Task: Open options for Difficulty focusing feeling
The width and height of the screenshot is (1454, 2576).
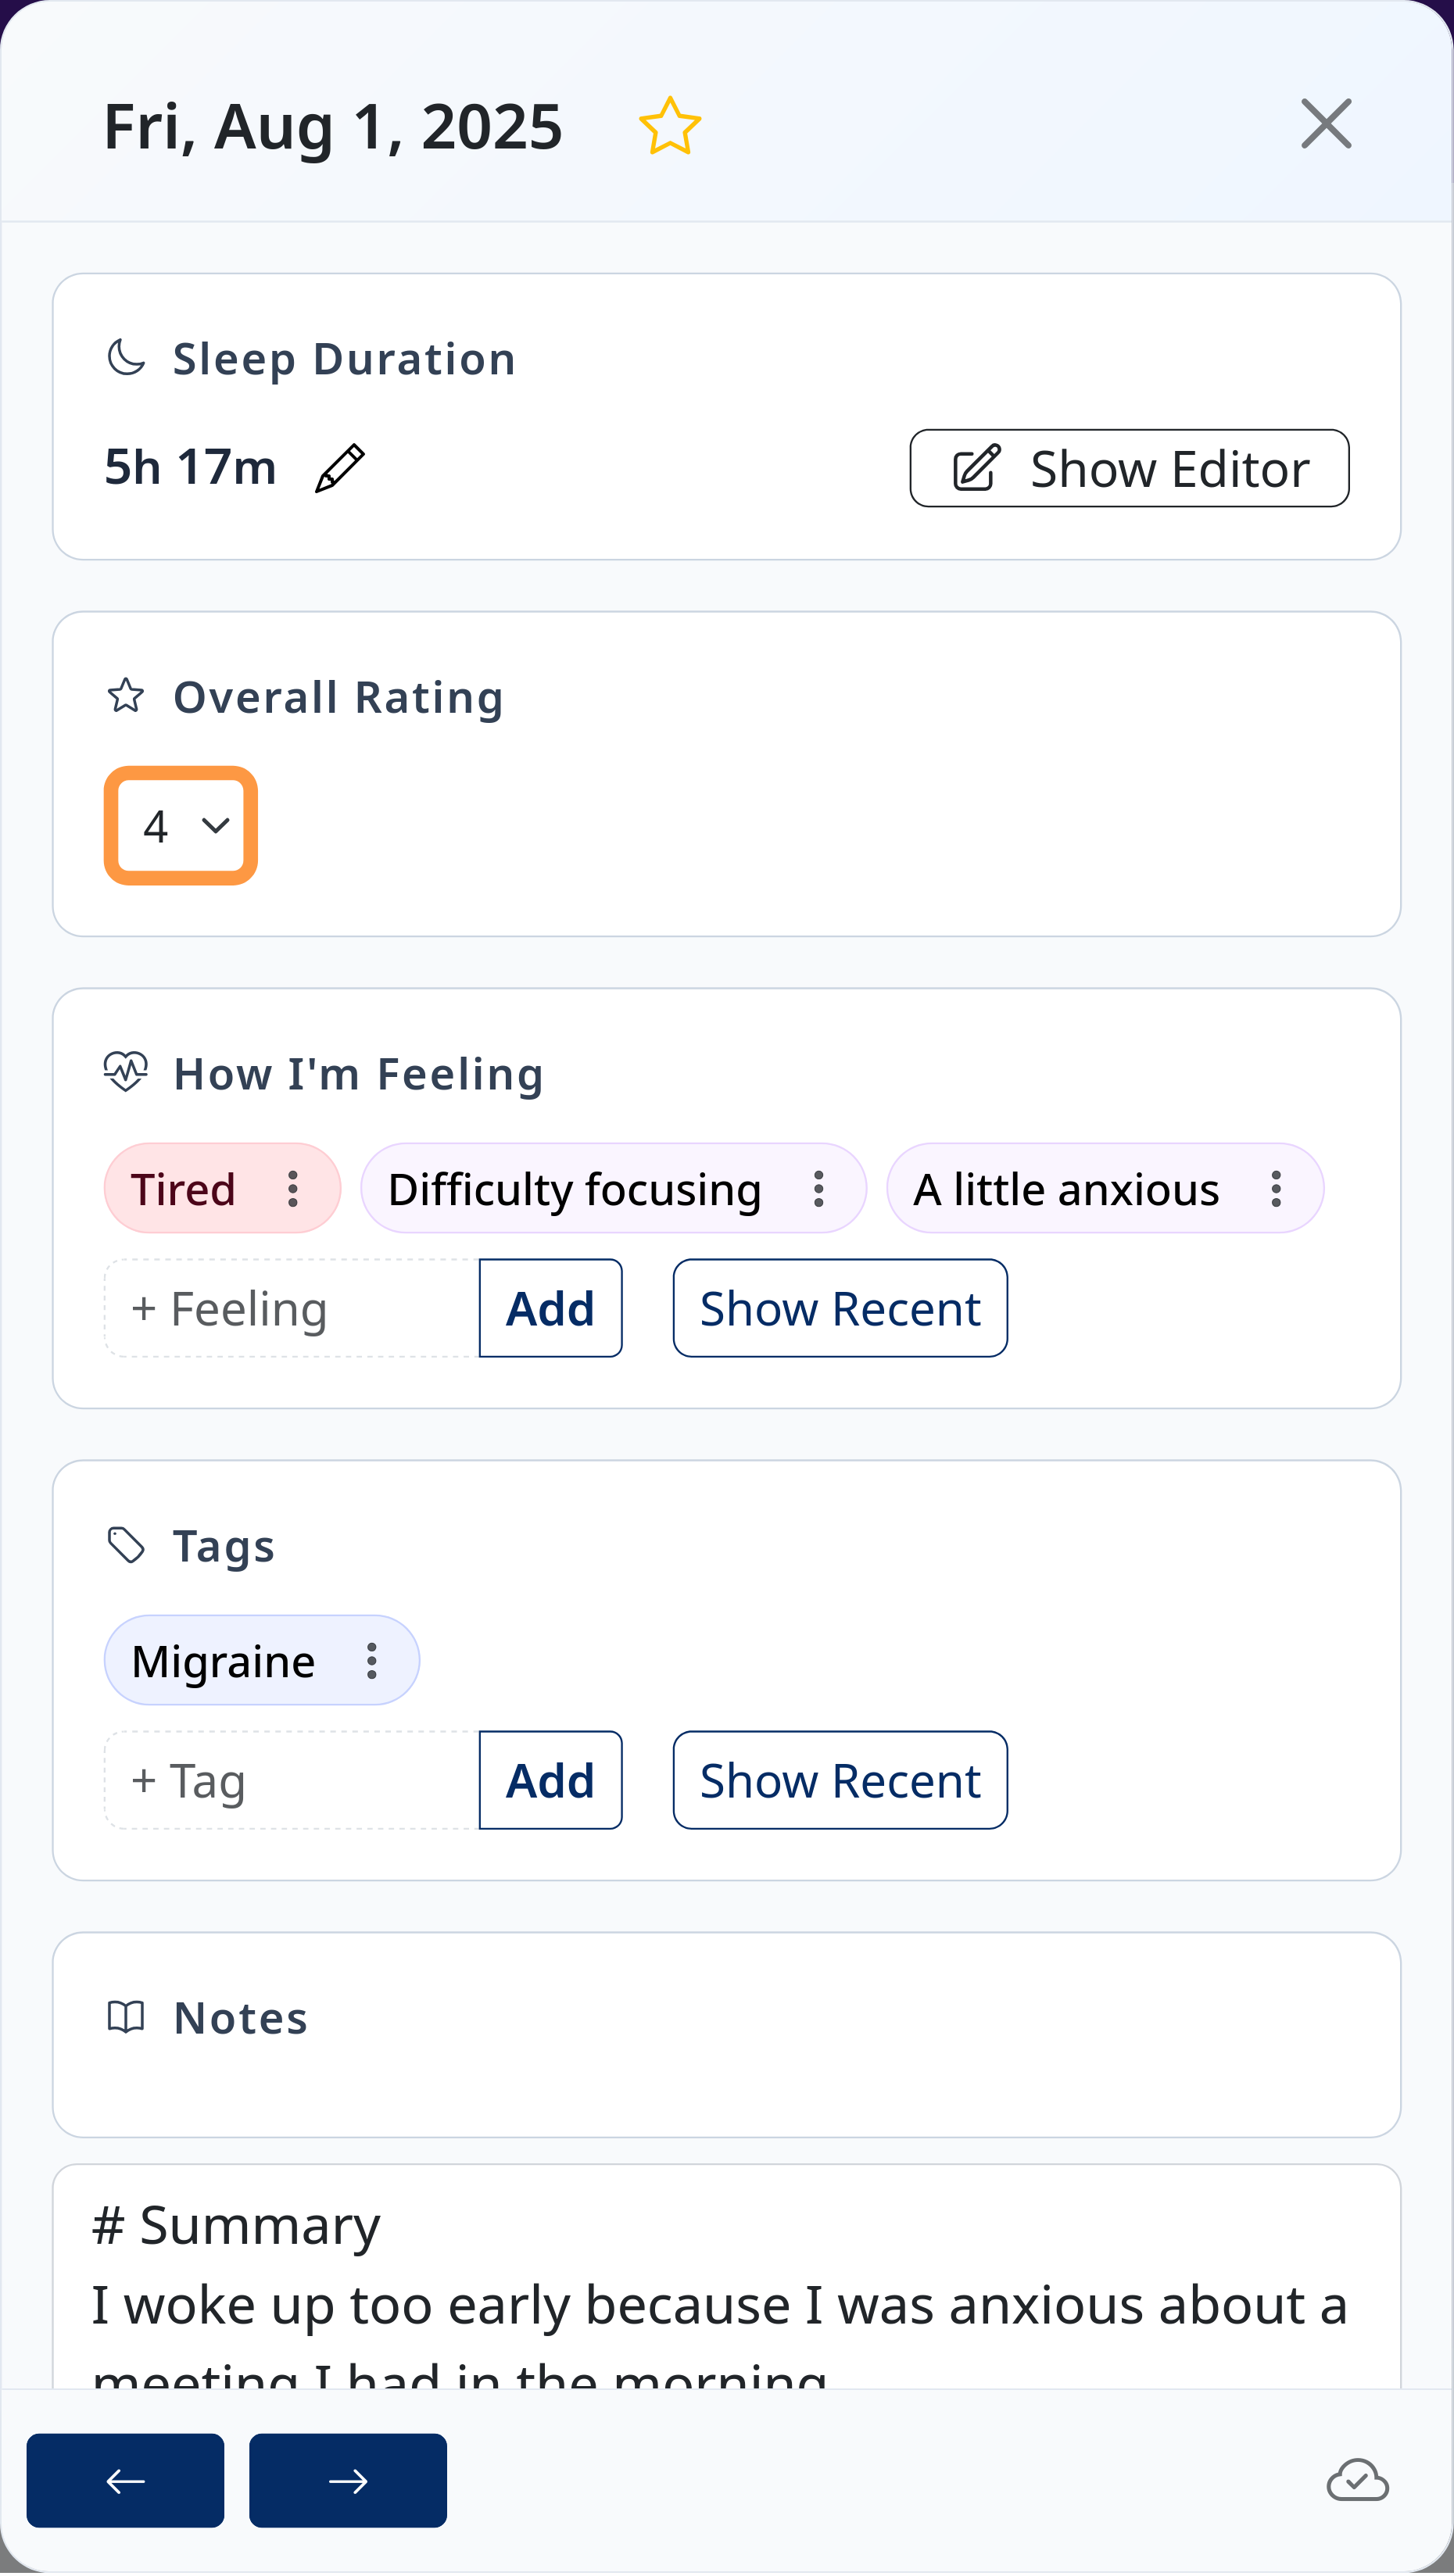Action: [818, 1188]
